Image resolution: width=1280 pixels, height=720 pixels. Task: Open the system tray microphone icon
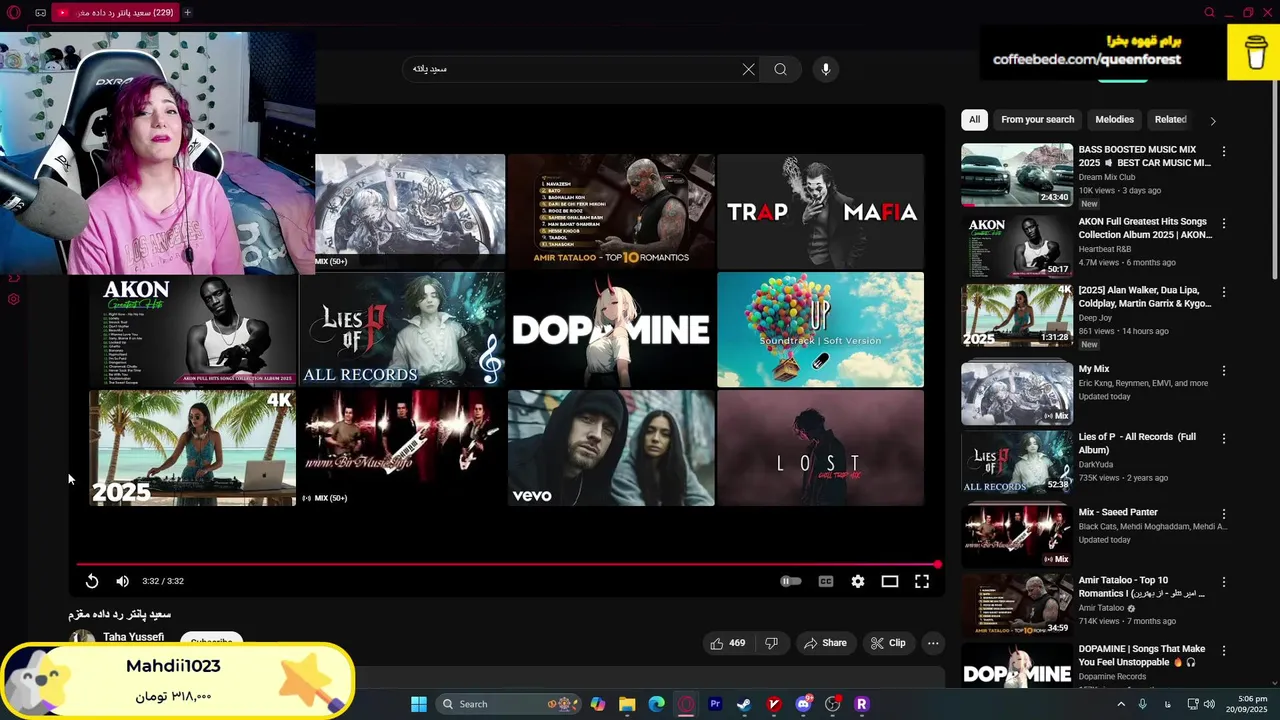1143,704
